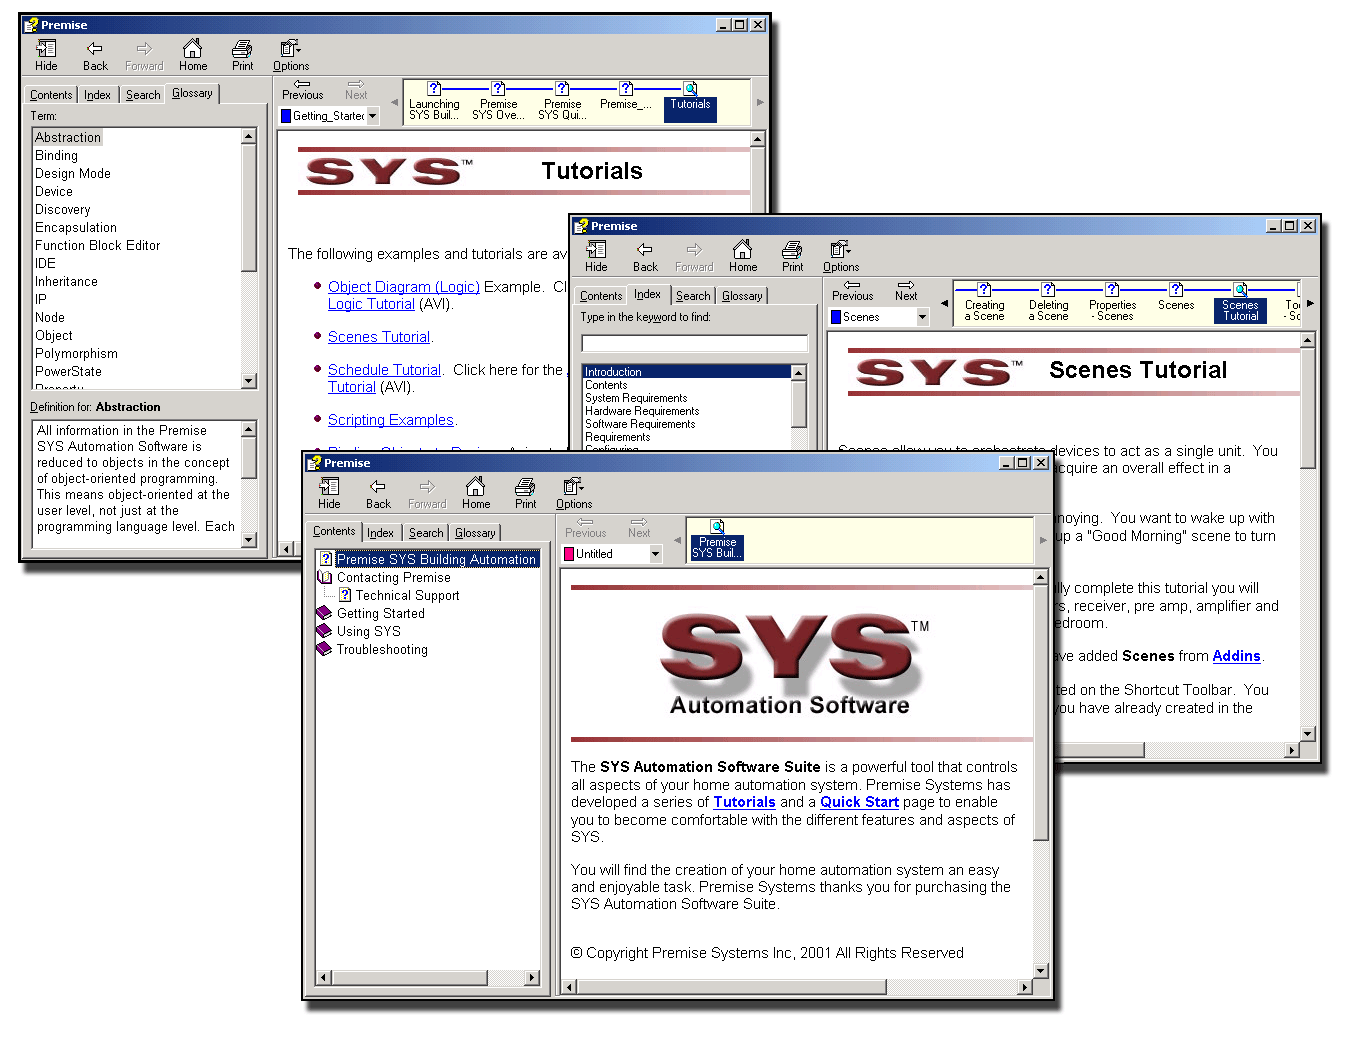1359x1038 pixels.
Task: Collapse the Contacting Premise book
Action: click(324, 577)
